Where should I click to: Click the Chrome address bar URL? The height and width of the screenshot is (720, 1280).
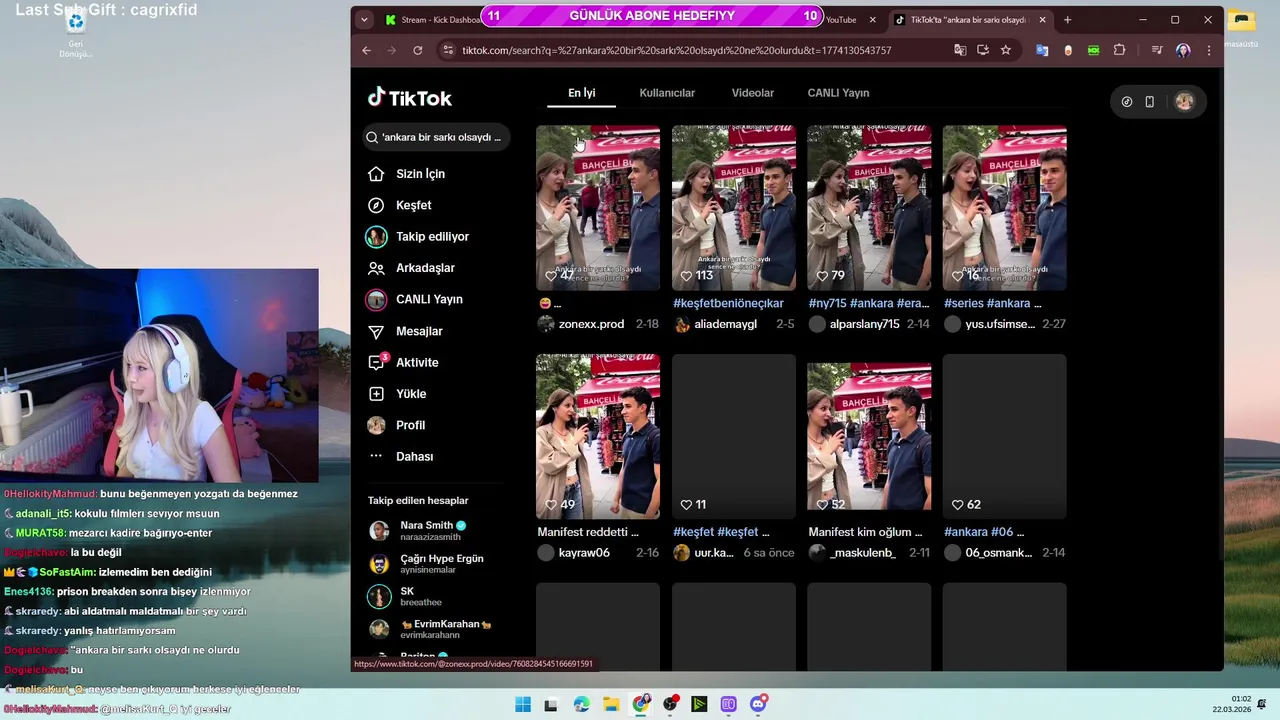coord(677,50)
